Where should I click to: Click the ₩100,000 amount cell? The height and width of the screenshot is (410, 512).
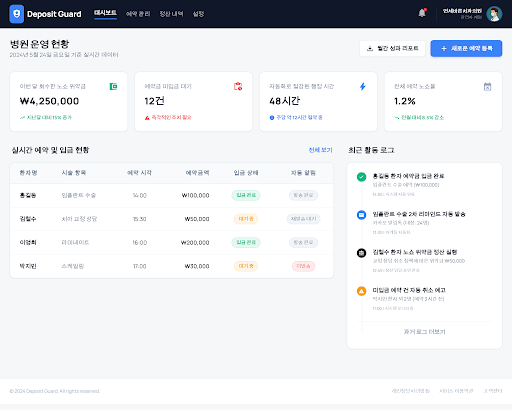coord(195,195)
